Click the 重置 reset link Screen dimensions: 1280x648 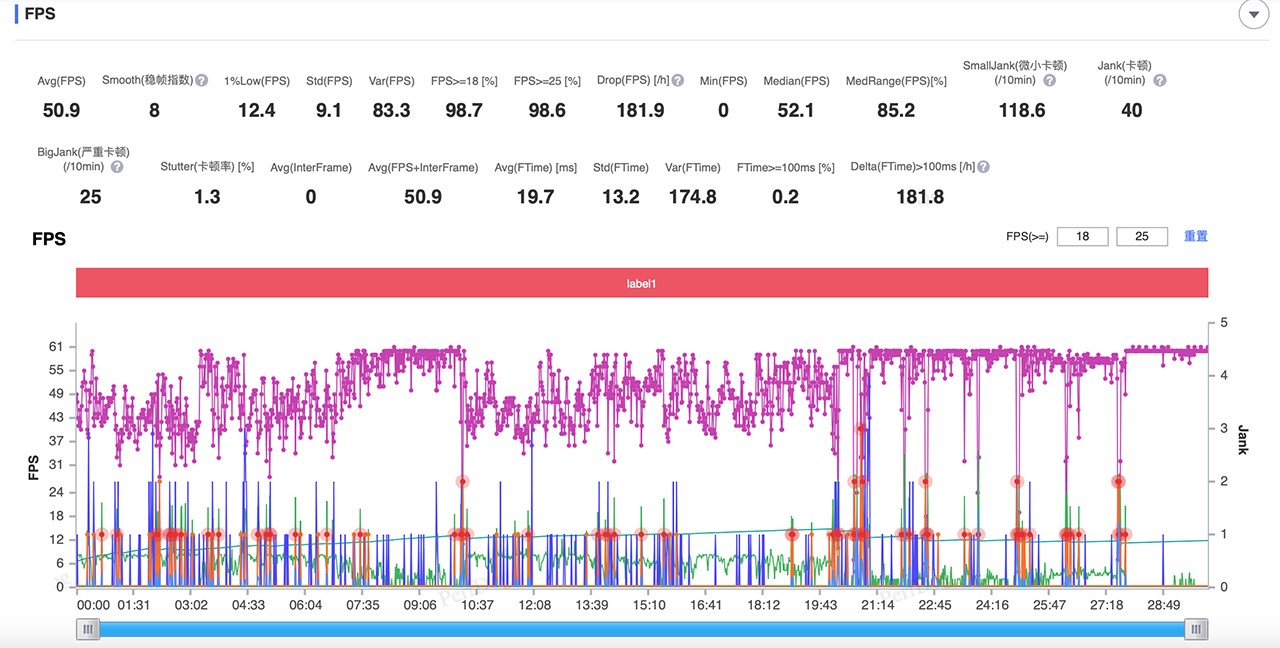[x=1196, y=237]
